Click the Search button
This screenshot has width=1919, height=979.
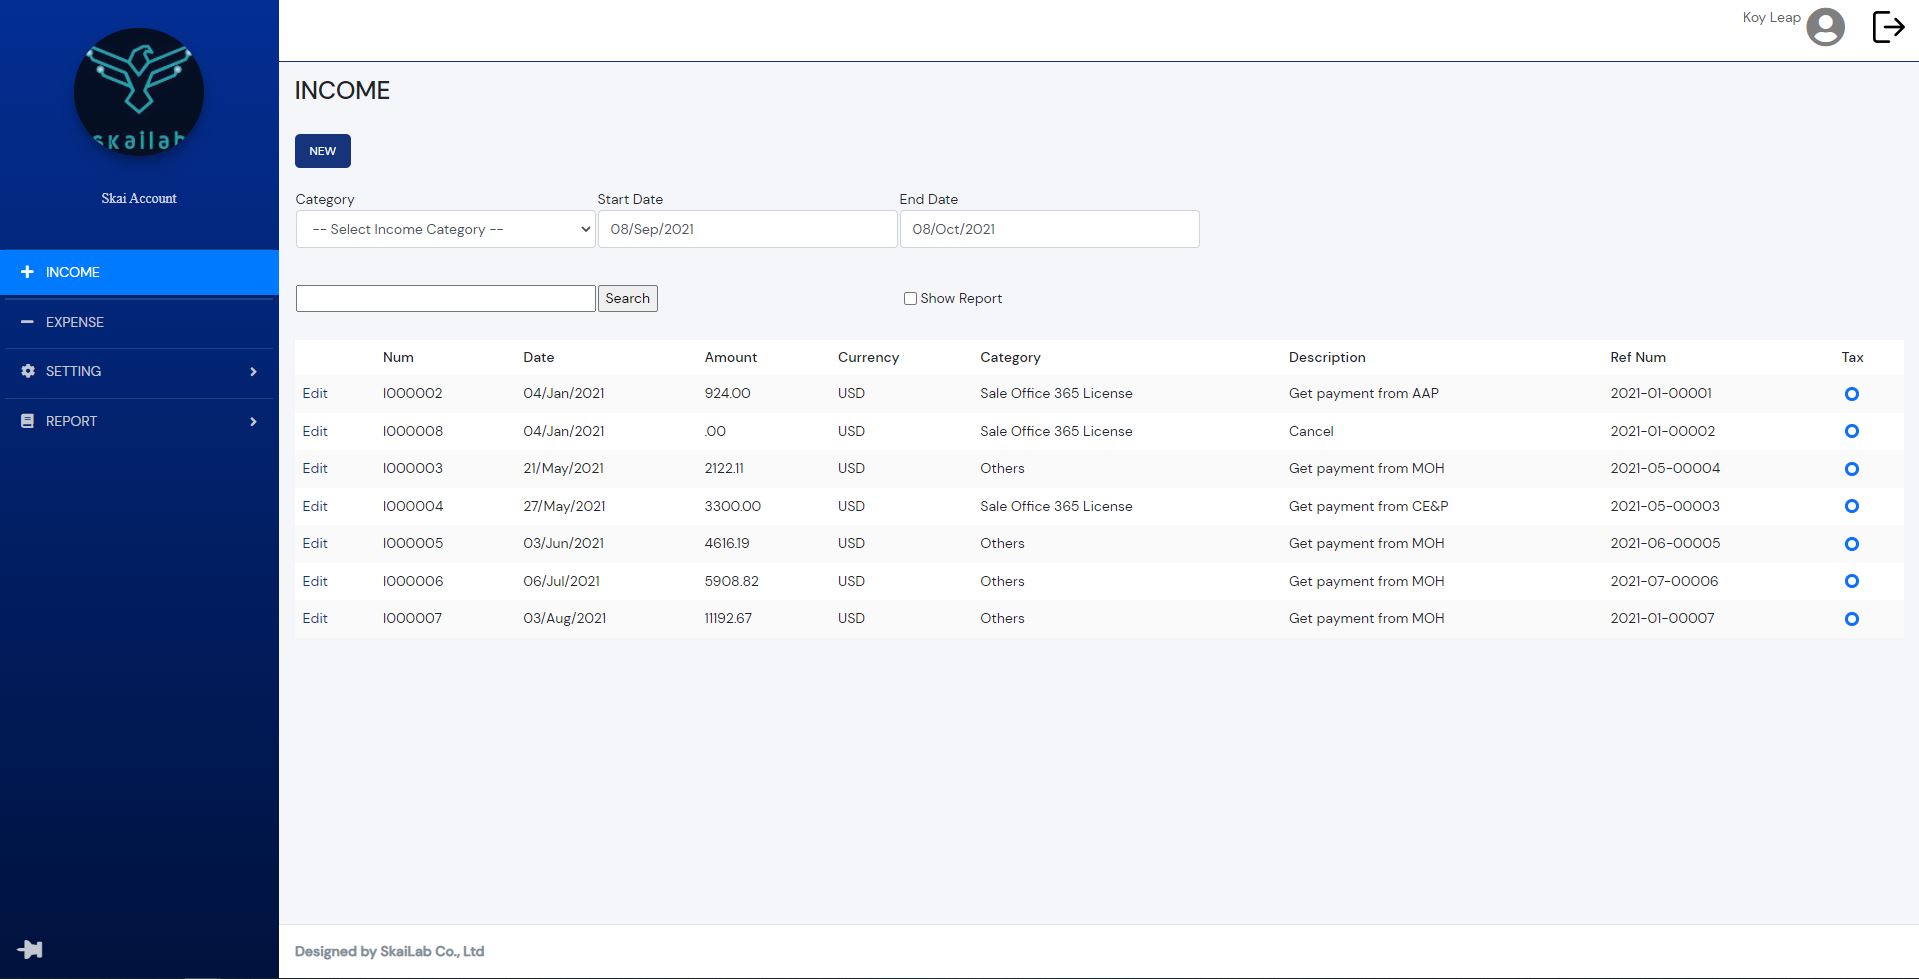pos(627,298)
